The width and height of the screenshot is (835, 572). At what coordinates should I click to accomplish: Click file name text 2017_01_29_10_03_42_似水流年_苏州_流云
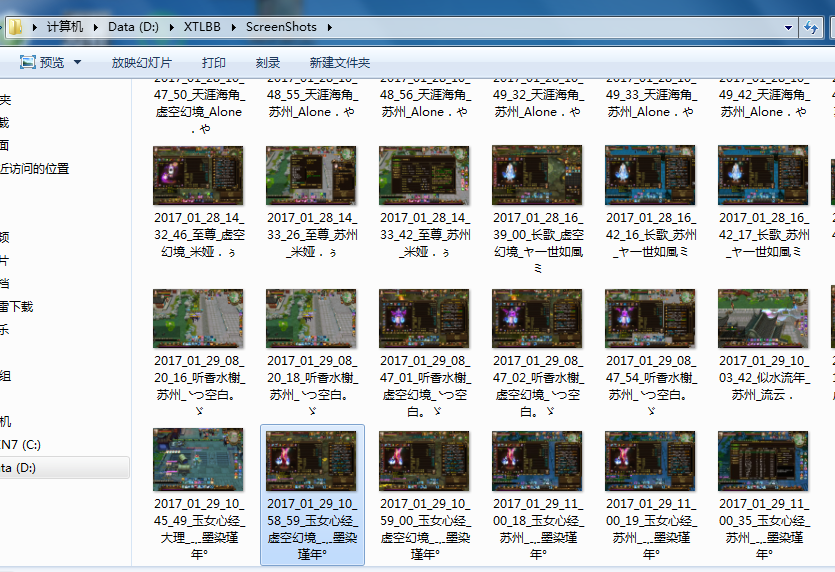pos(764,378)
